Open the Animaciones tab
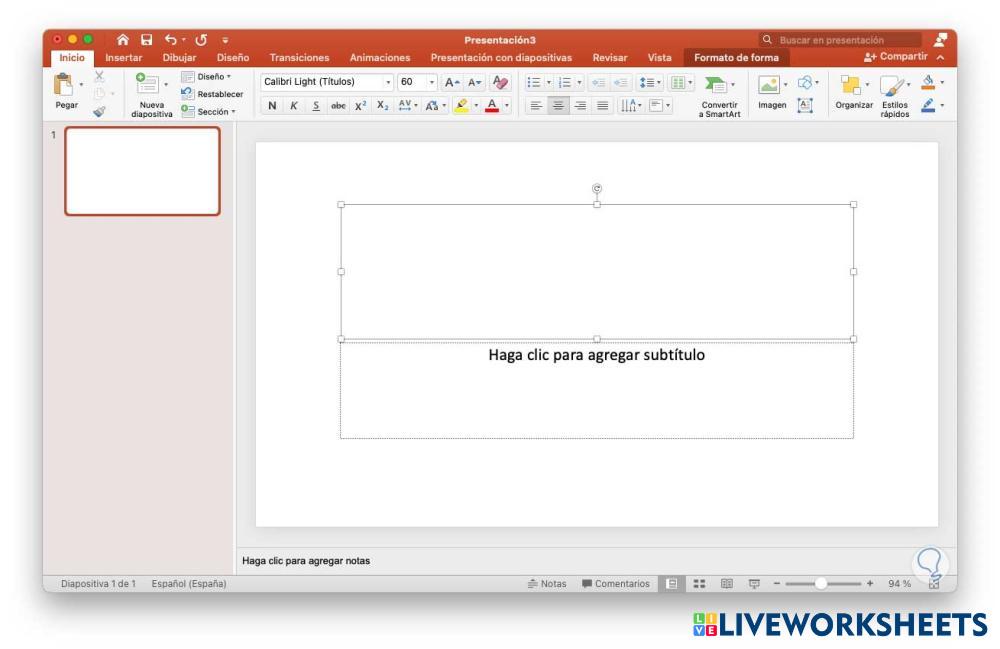Image resolution: width=1000 pixels, height=649 pixels. [380, 57]
